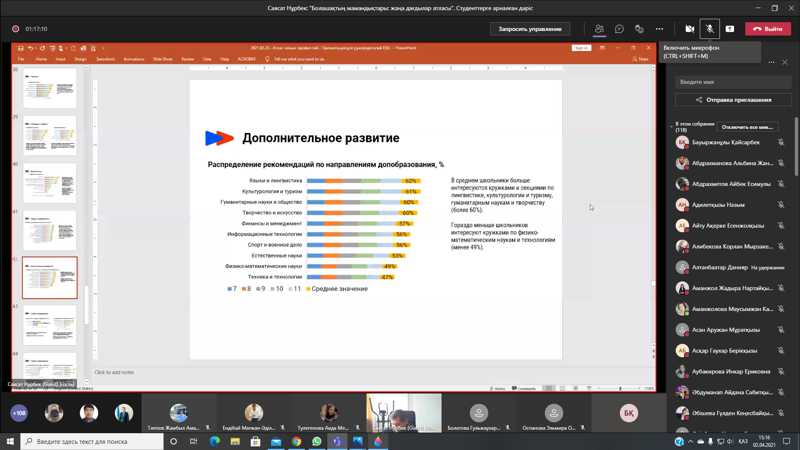Unmute the microphone

[x=709, y=29]
